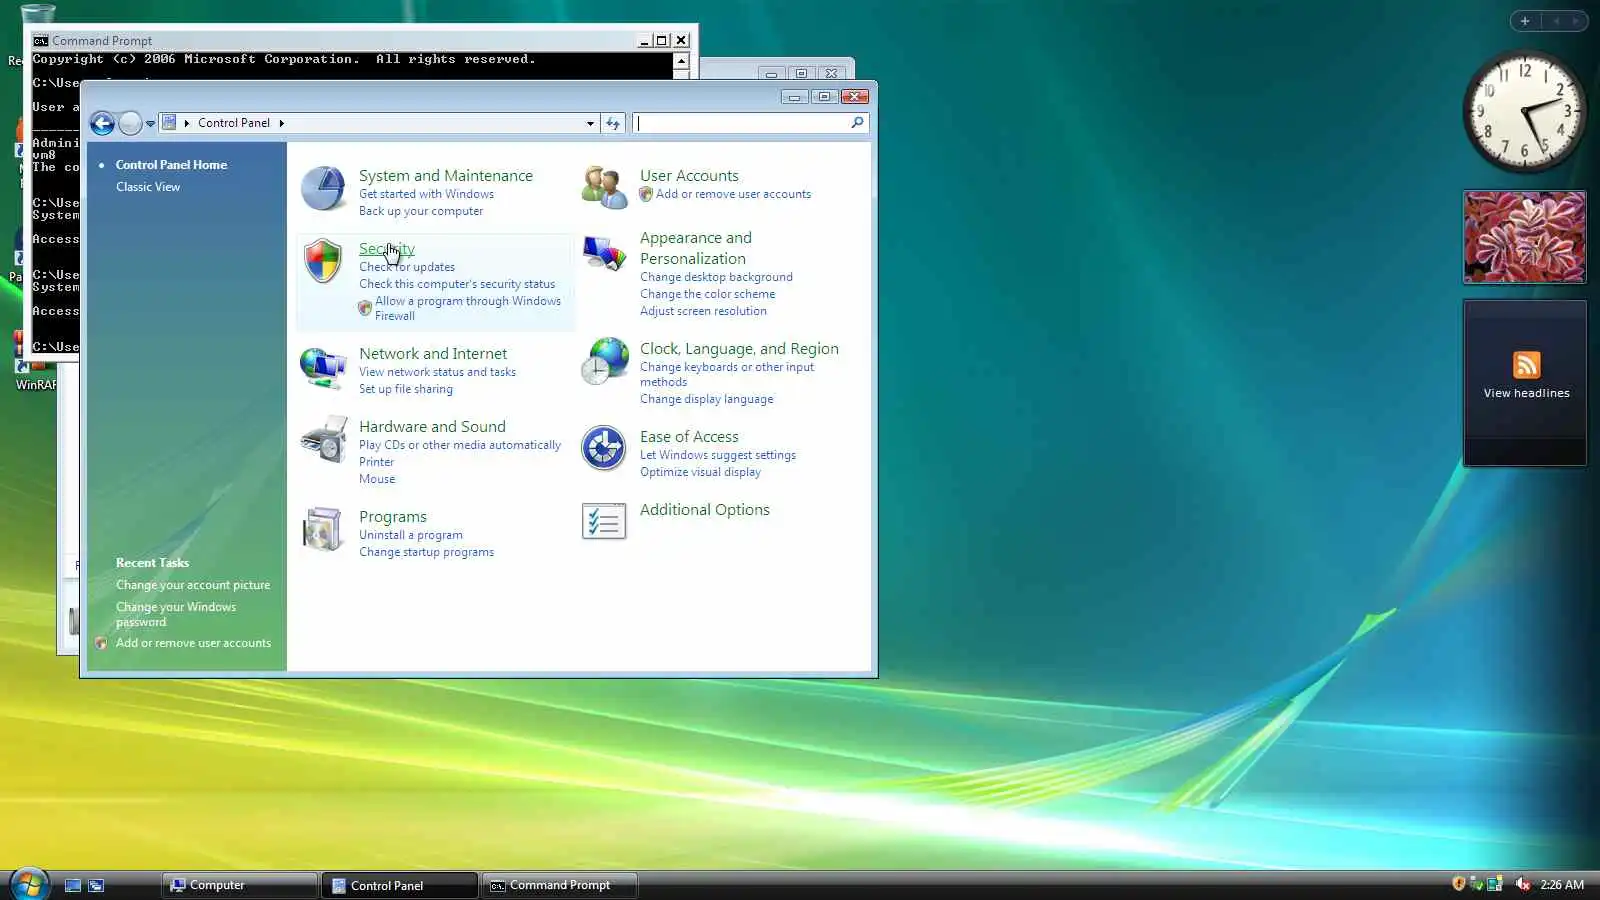Open the Hardware and Sound printer icon

(323, 440)
